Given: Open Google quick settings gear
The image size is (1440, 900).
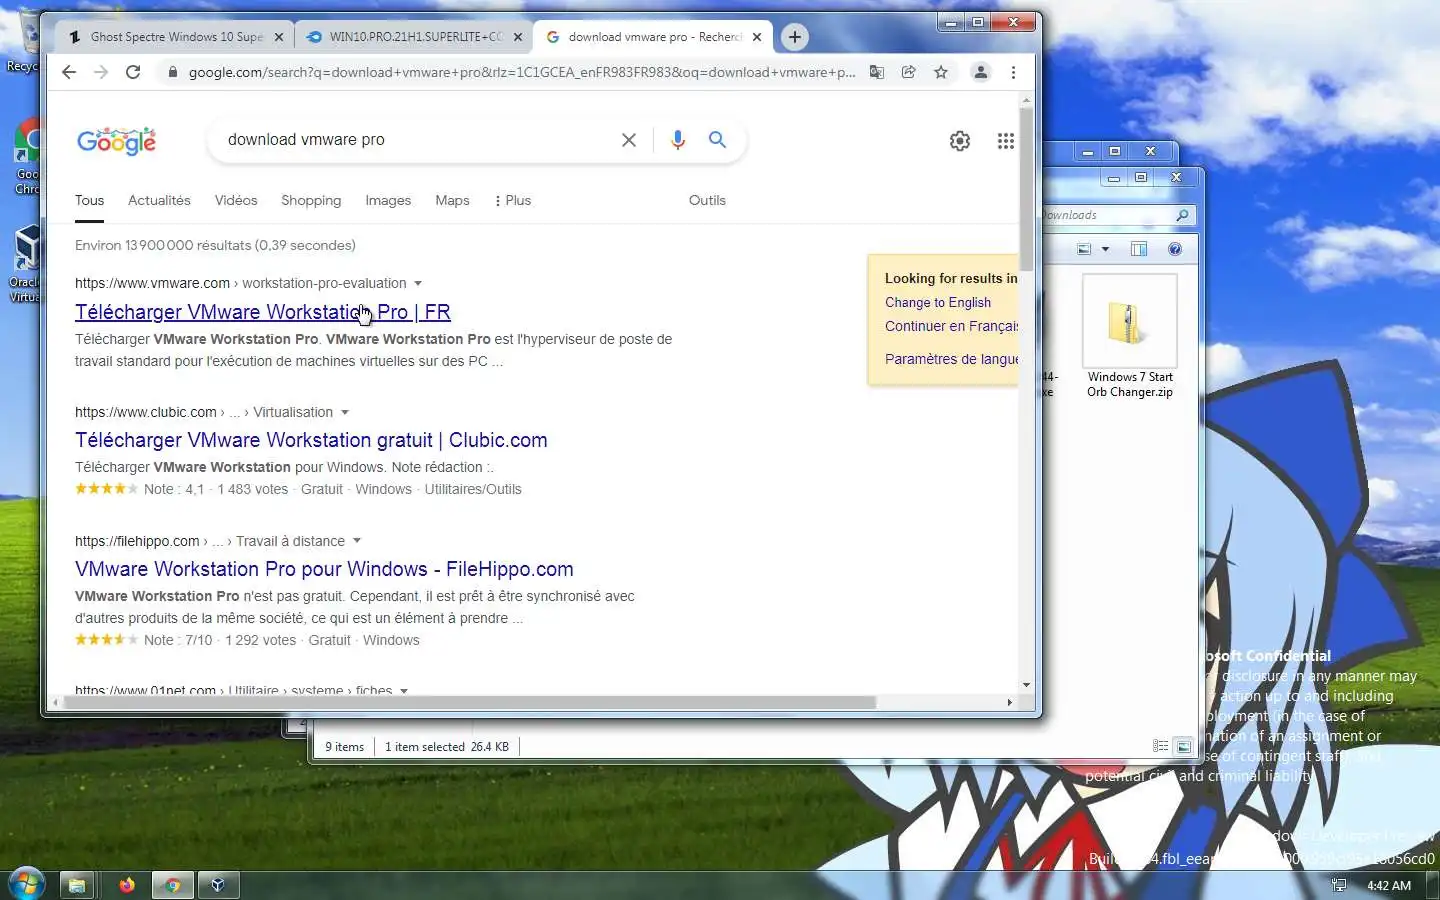Looking at the screenshot, I should [x=960, y=141].
